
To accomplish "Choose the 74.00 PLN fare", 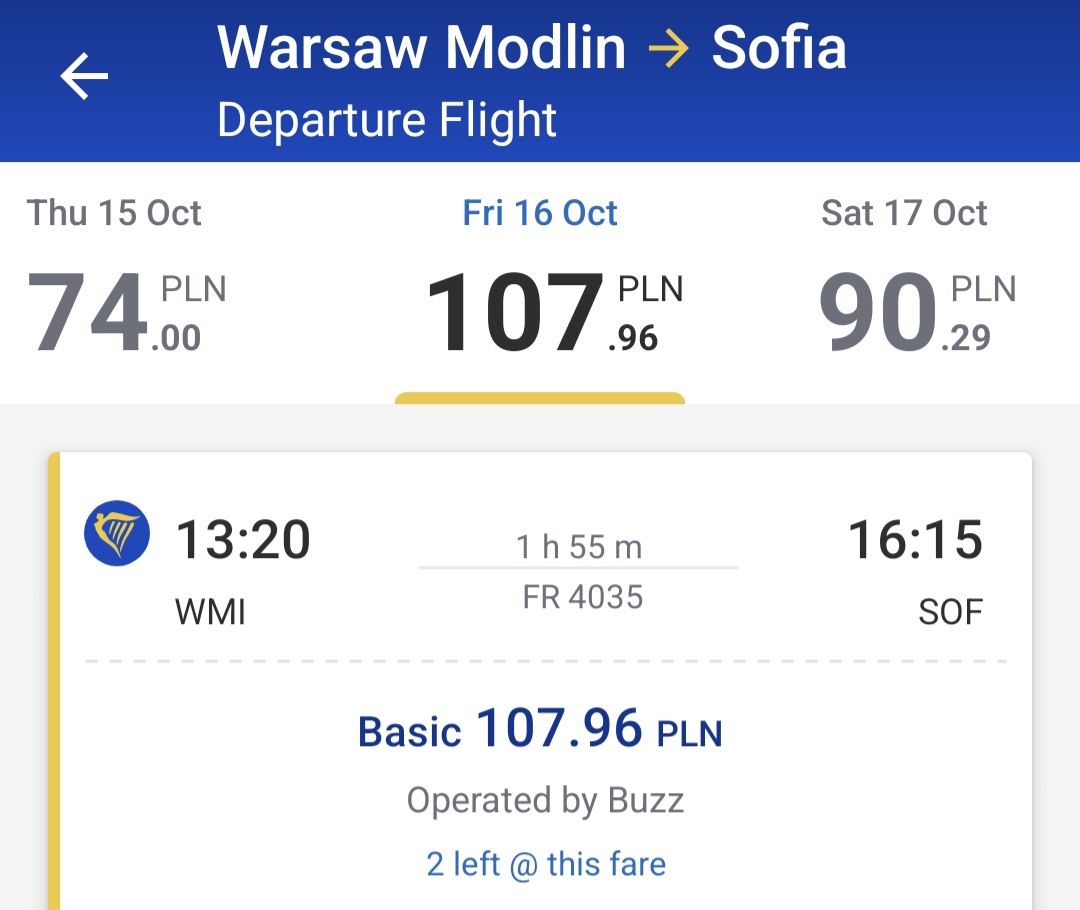I will (127, 311).
